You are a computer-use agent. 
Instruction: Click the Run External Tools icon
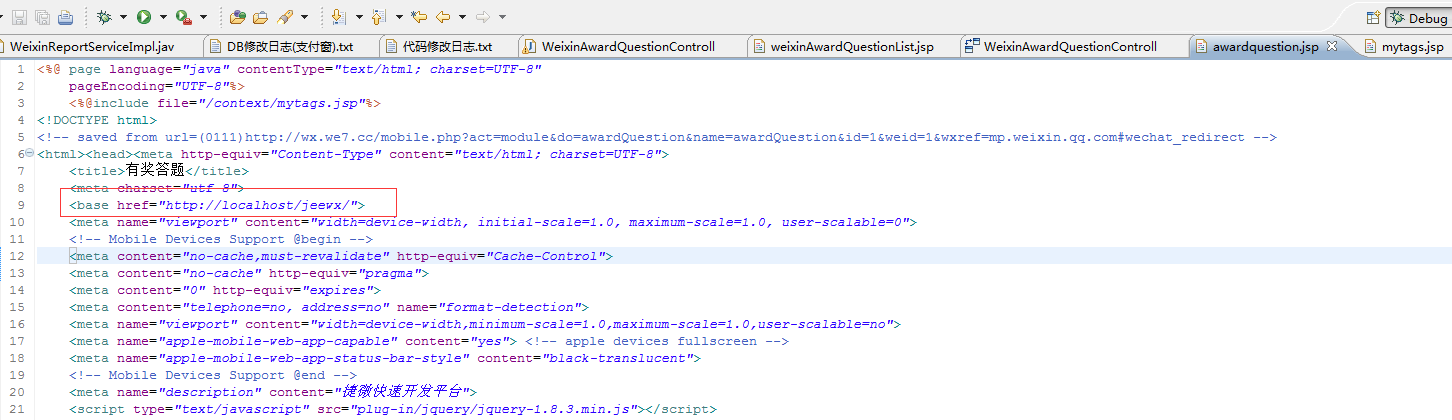[x=184, y=17]
